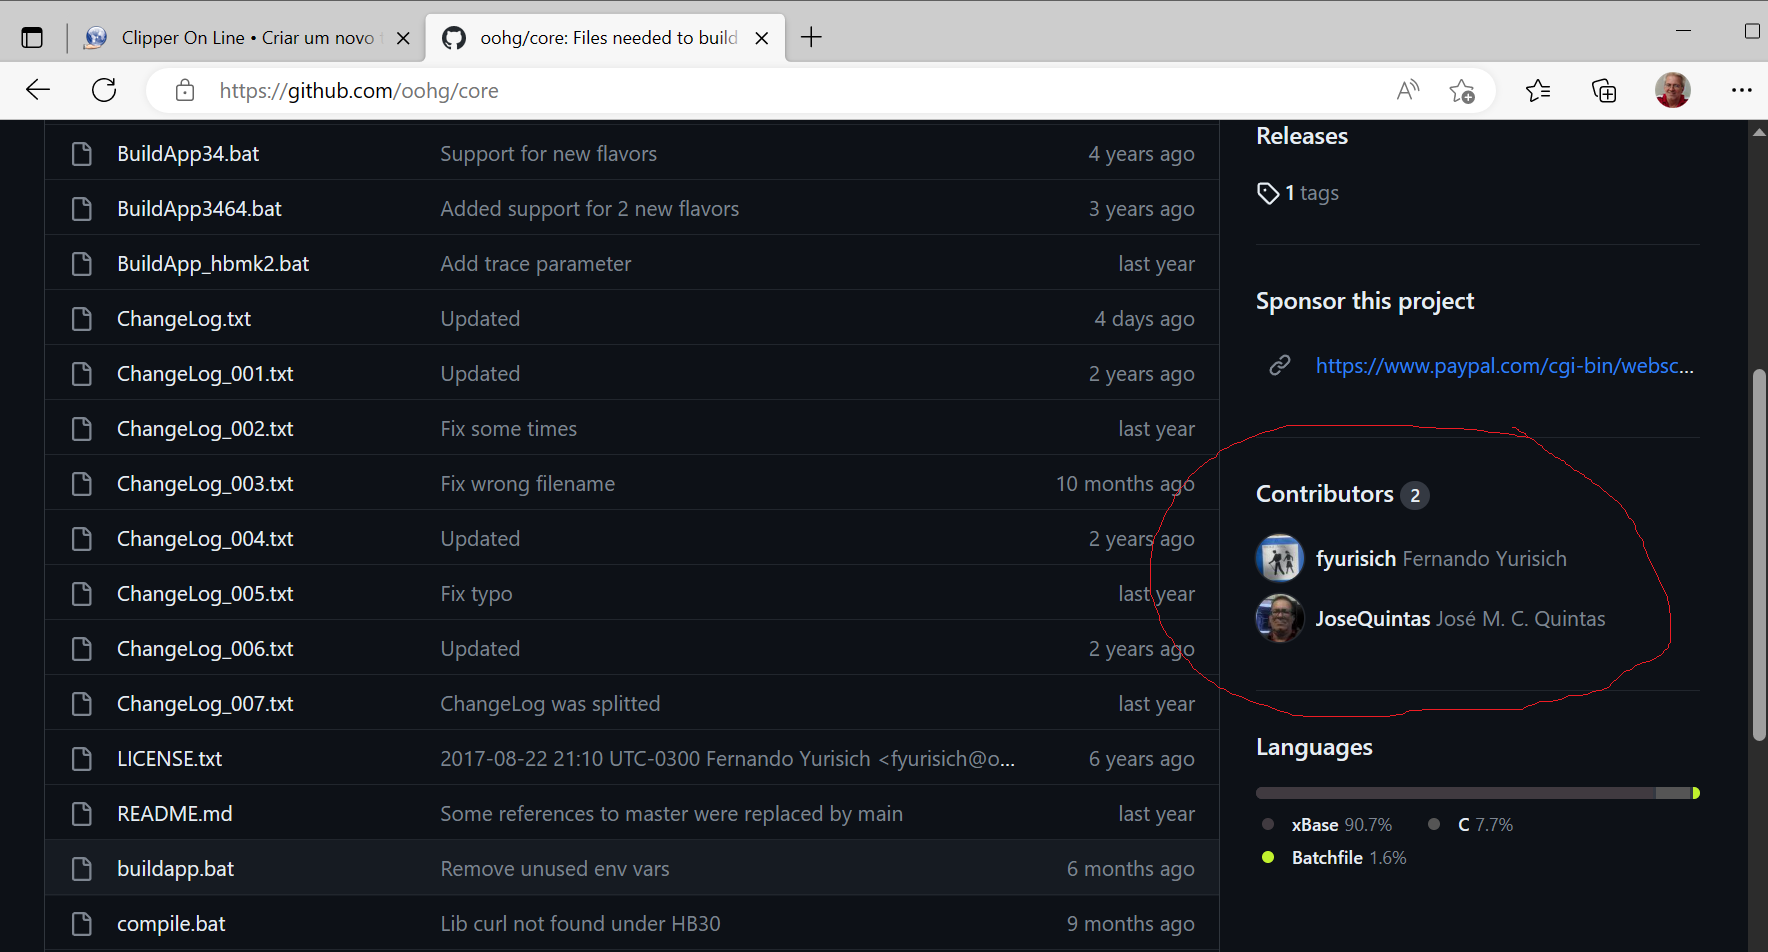The width and height of the screenshot is (1768, 952).
Task: Open the compile.bat file
Action: click(x=171, y=924)
